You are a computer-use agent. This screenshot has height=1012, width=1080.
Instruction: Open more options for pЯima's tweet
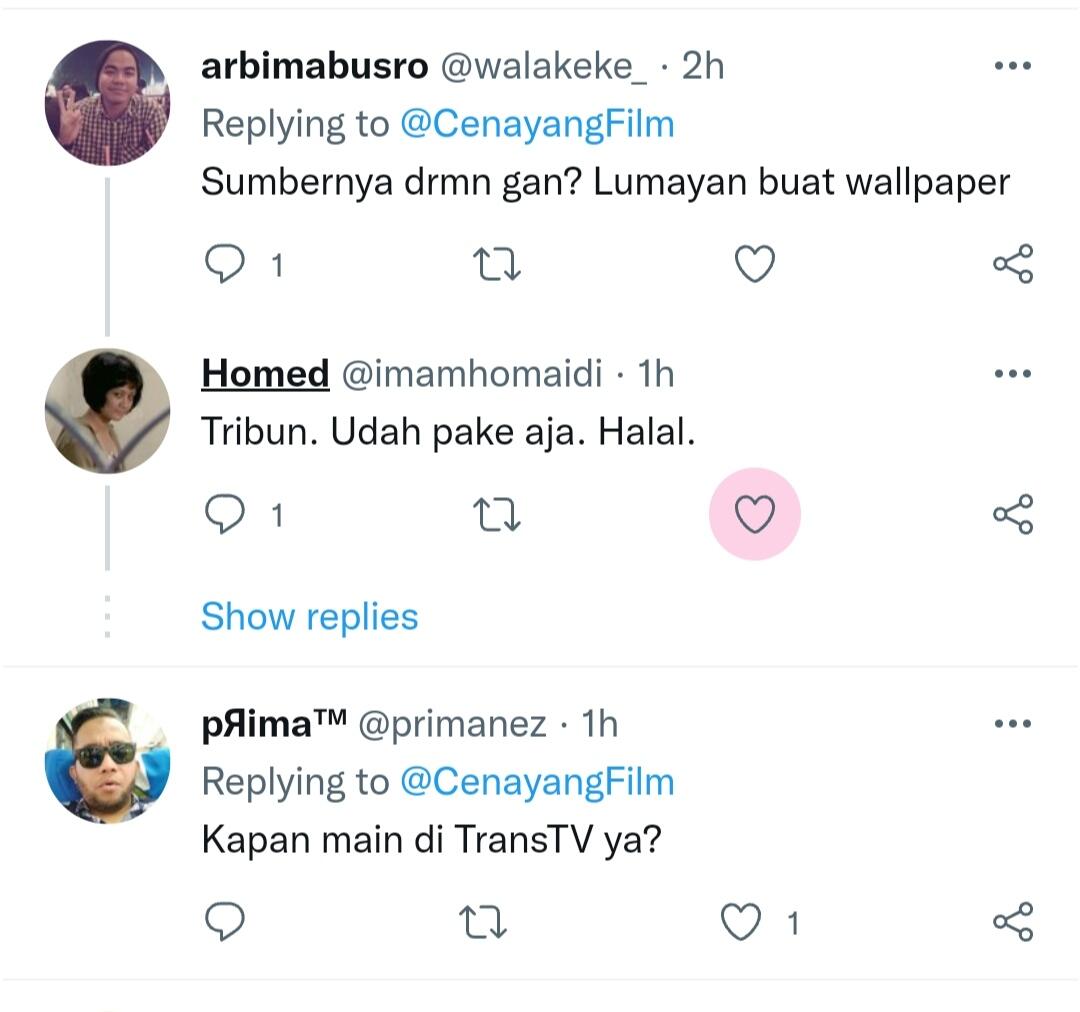click(1013, 723)
